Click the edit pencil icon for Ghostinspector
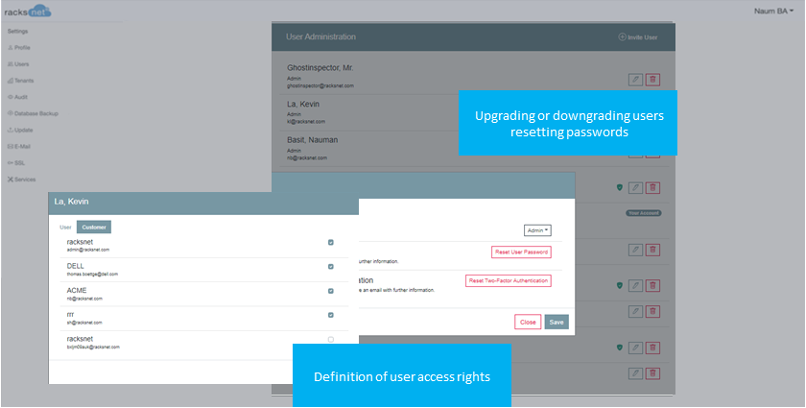Viewport: 806px width, 408px height. (636, 80)
